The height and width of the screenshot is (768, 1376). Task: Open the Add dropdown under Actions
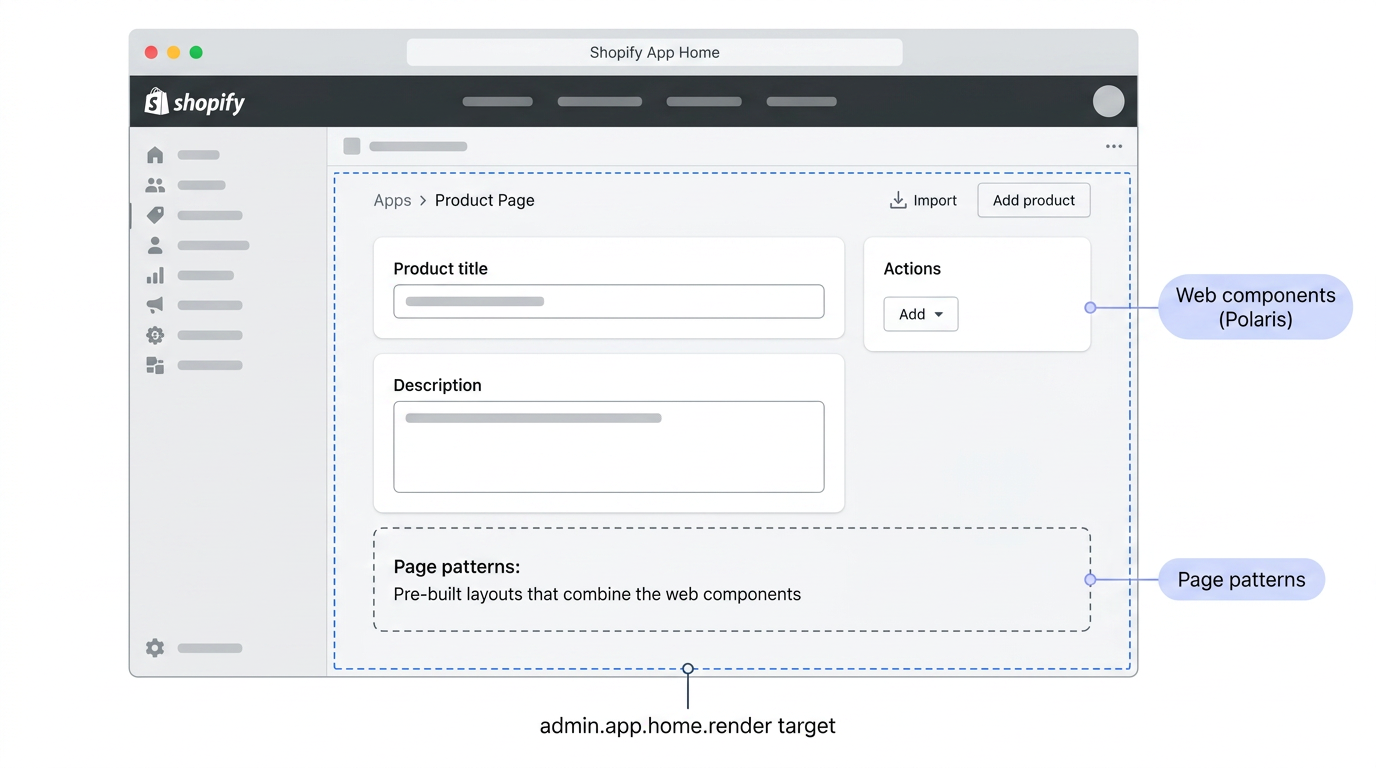921,314
